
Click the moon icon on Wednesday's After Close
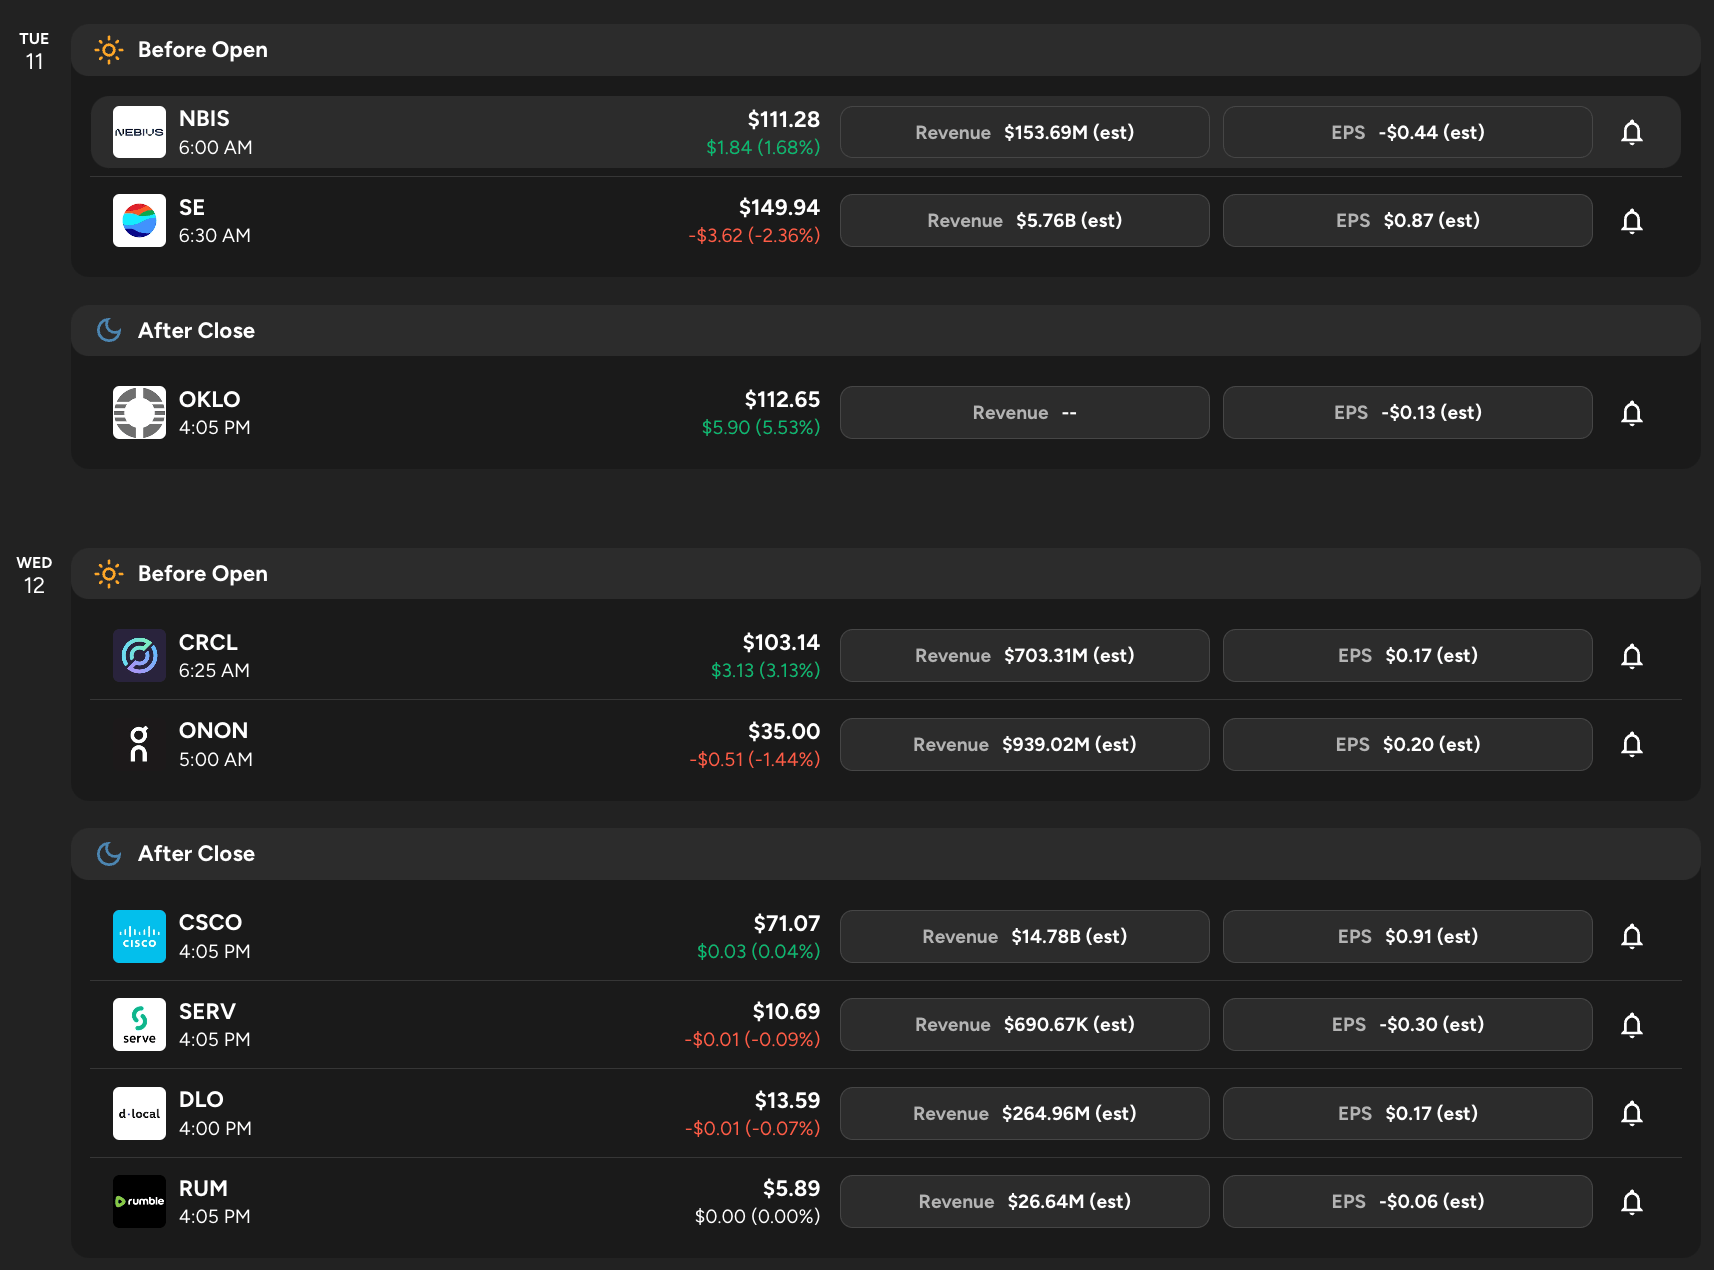108,853
